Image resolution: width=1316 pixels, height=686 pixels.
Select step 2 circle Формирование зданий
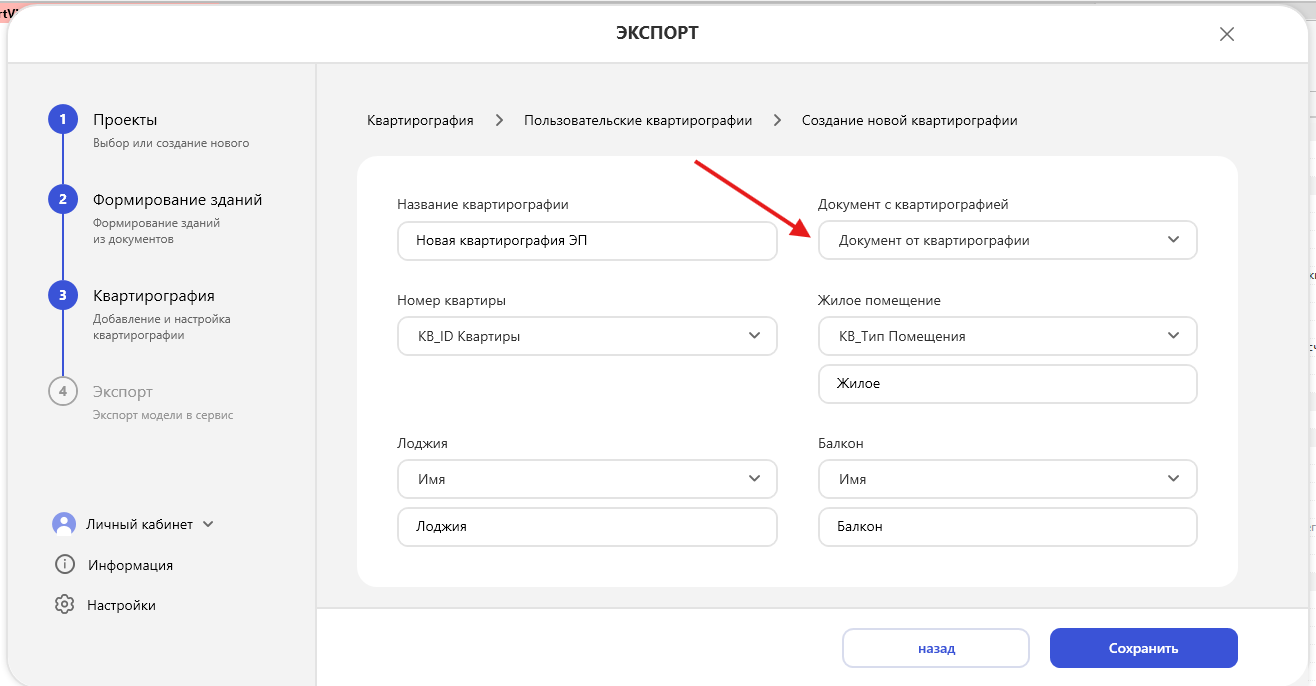click(x=62, y=199)
